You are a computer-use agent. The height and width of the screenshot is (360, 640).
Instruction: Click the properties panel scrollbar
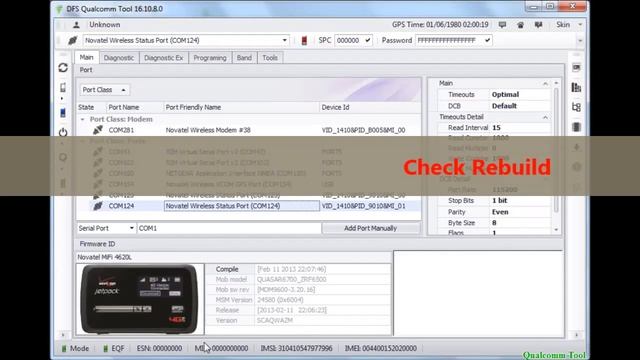click(556, 149)
